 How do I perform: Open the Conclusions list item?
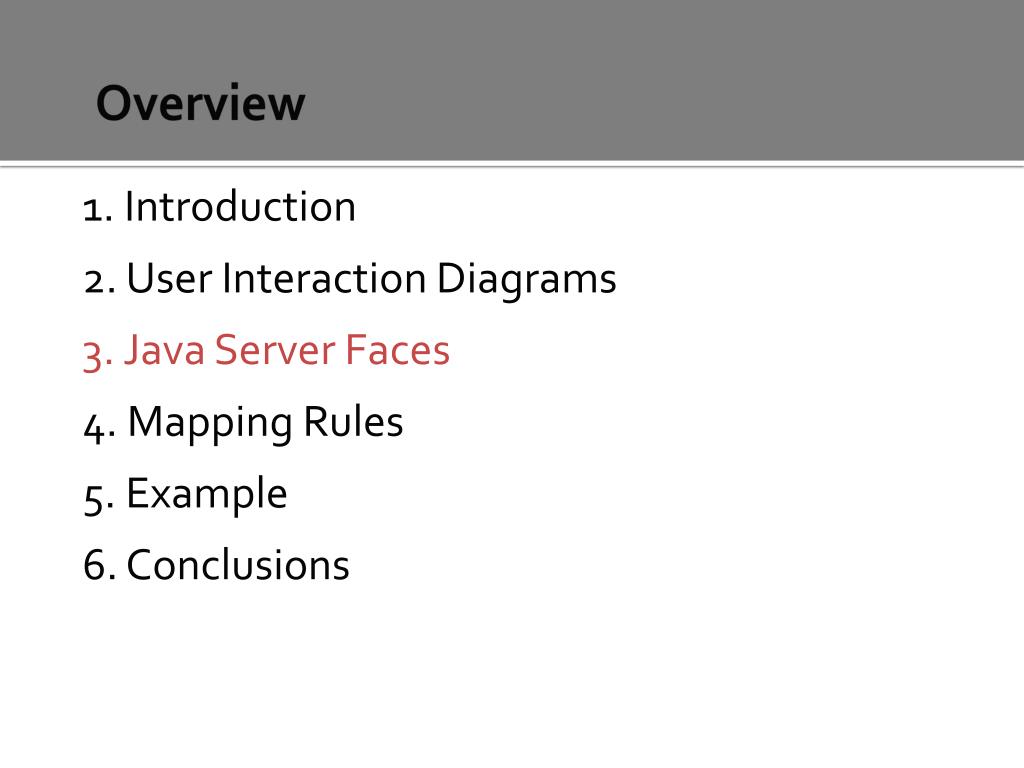click(238, 565)
